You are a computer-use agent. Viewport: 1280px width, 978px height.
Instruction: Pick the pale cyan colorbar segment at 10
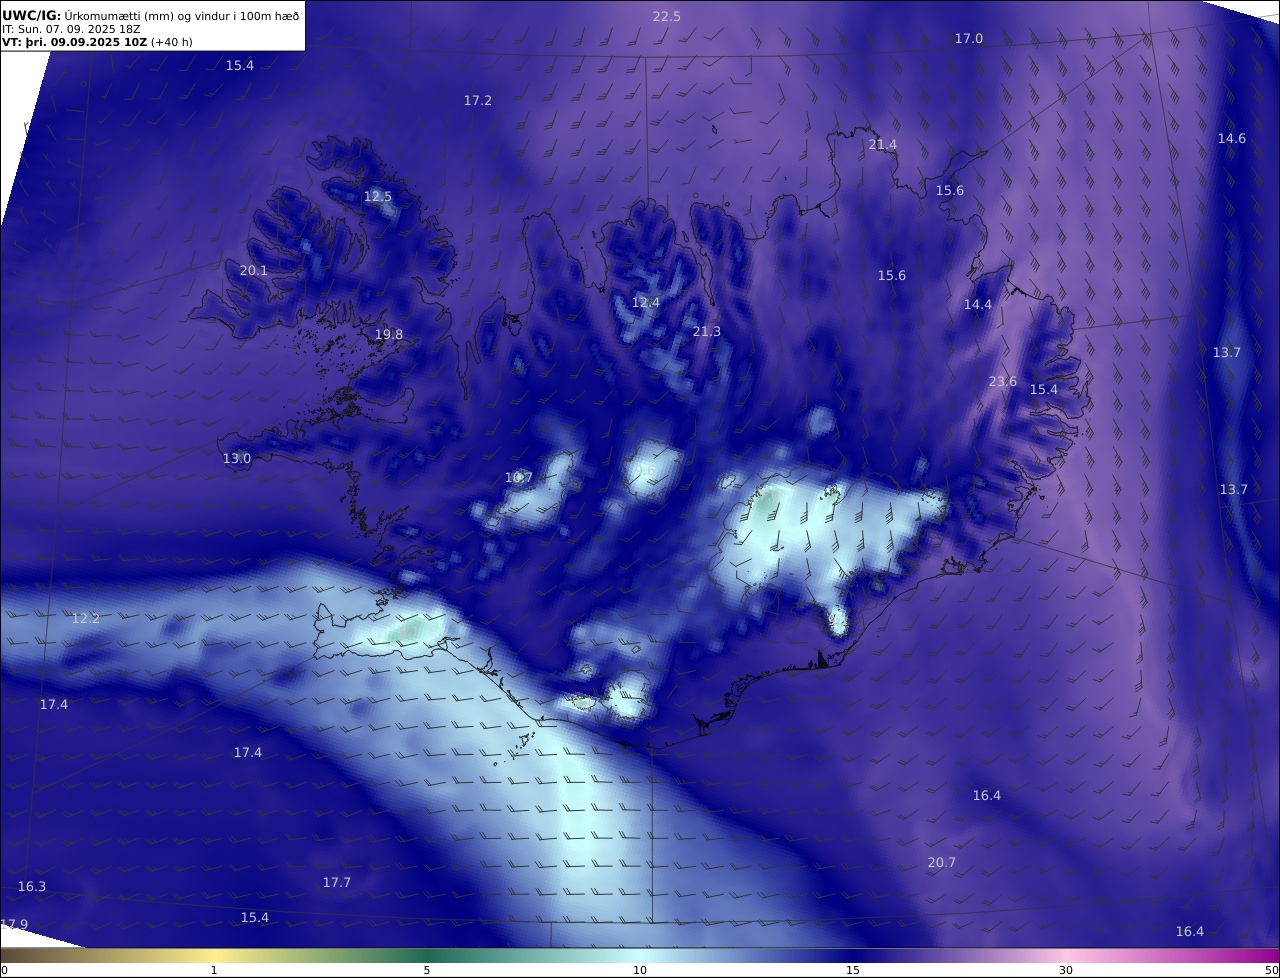click(x=640, y=955)
